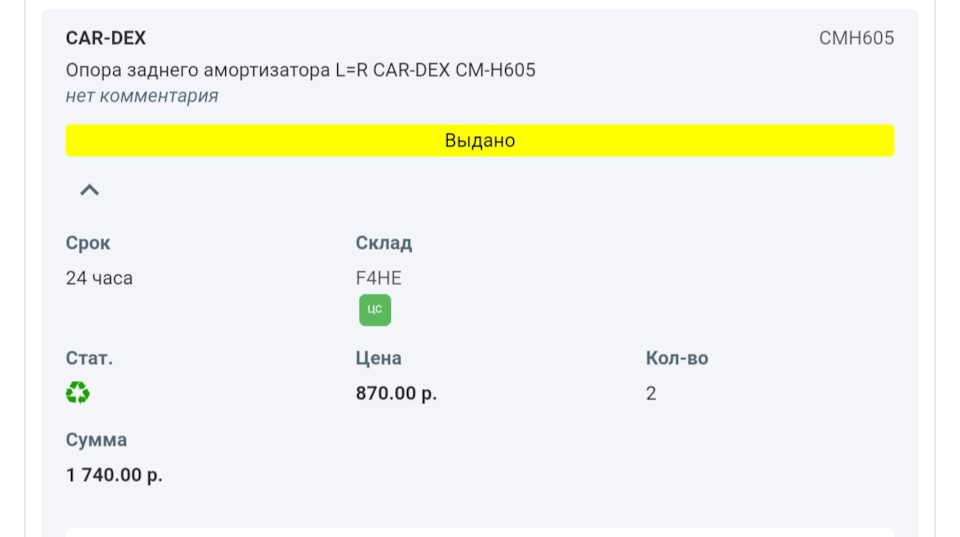Click the Срок label
Image resolution: width=960 pixels, height=537 pixels.
coord(88,243)
